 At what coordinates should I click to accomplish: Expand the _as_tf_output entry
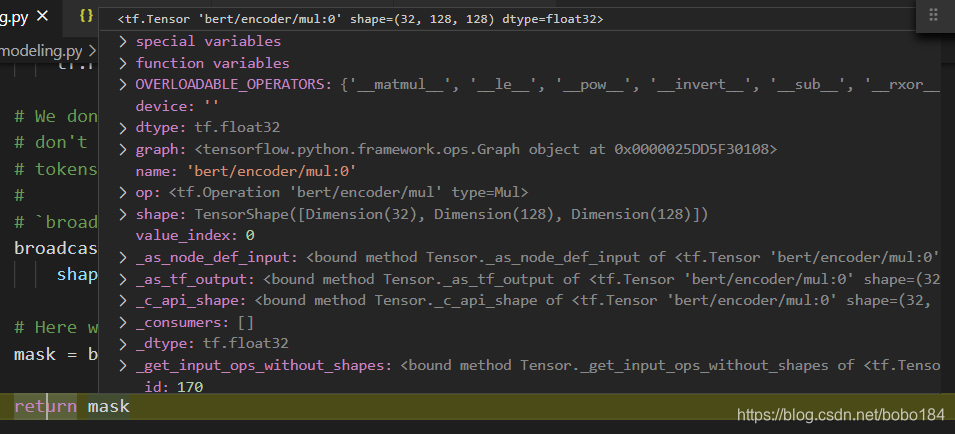tap(123, 279)
